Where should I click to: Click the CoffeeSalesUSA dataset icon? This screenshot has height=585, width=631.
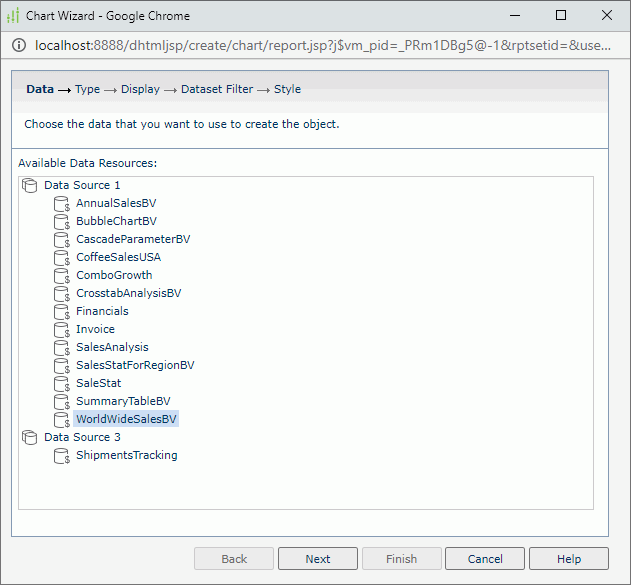pyautogui.click(x=62, y=257)
